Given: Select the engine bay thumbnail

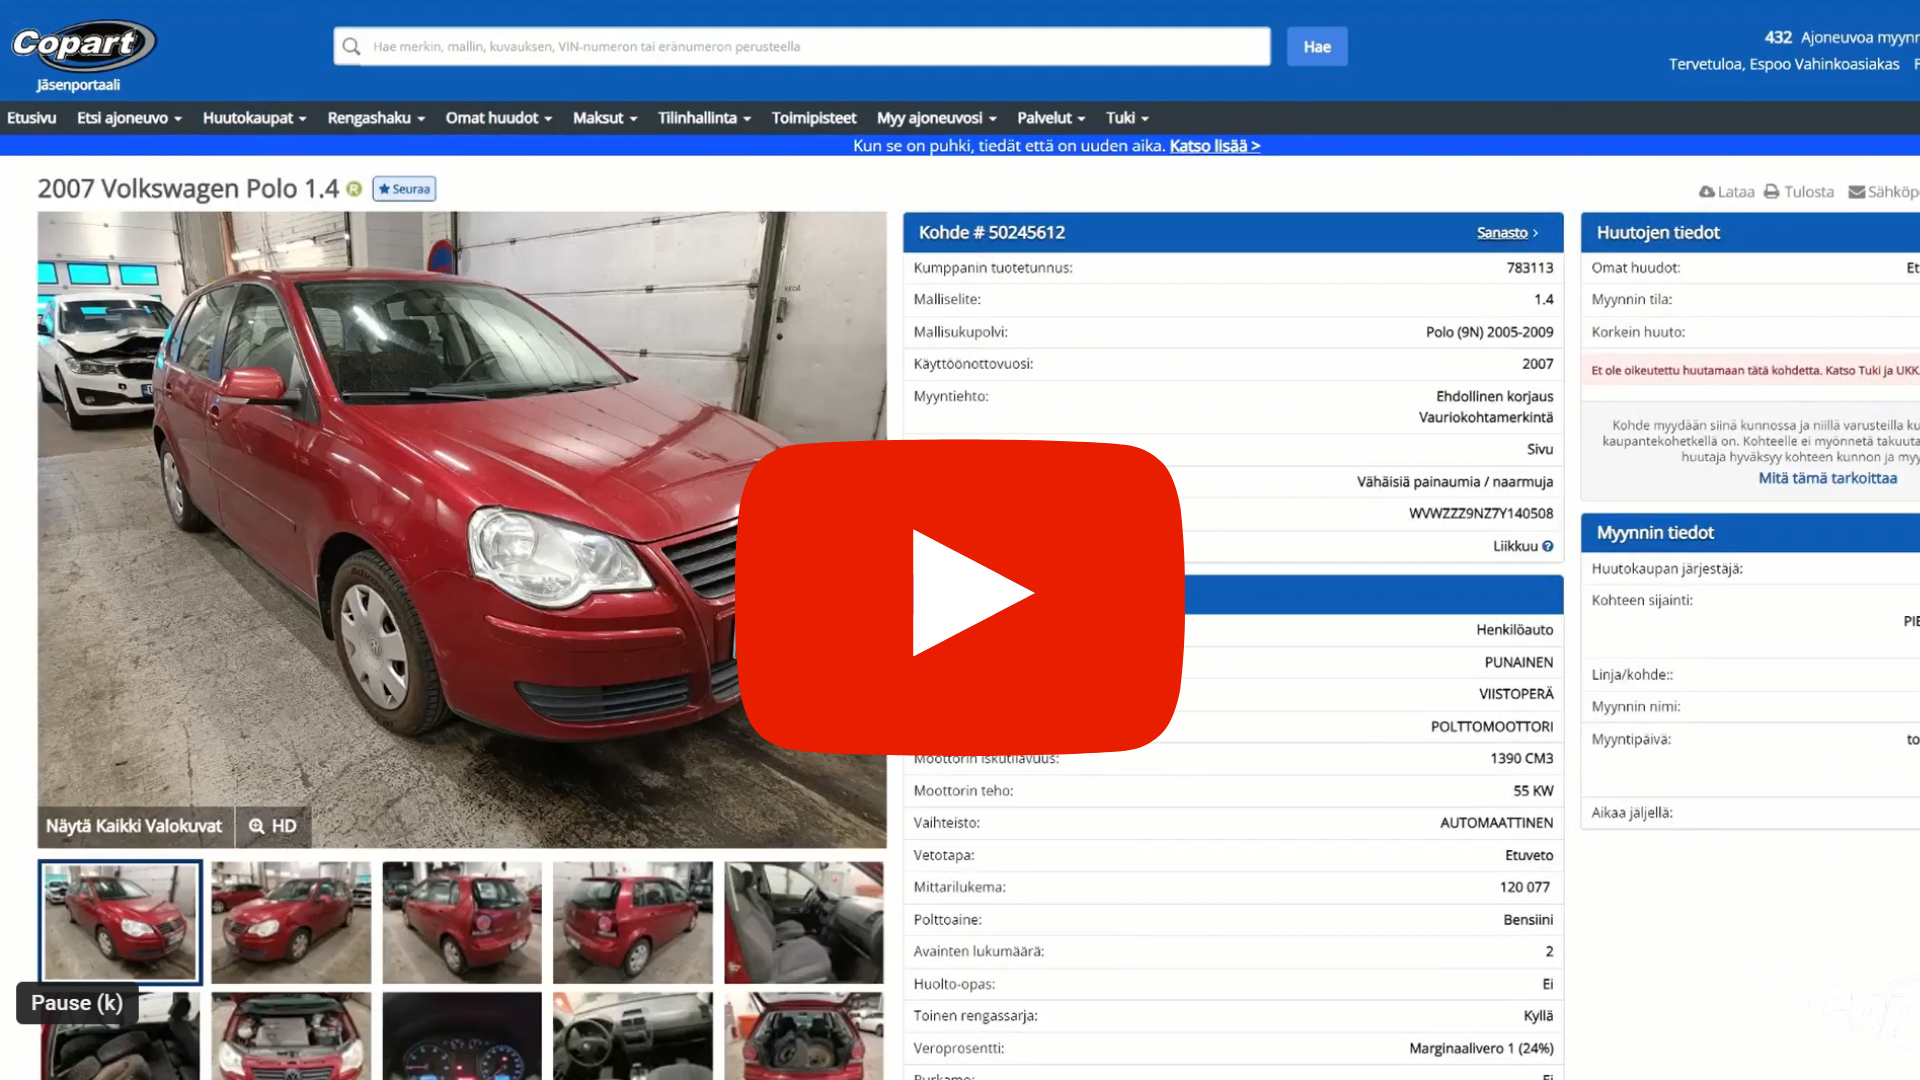Looking at the screenshot, I should [x=291, y=1036].
